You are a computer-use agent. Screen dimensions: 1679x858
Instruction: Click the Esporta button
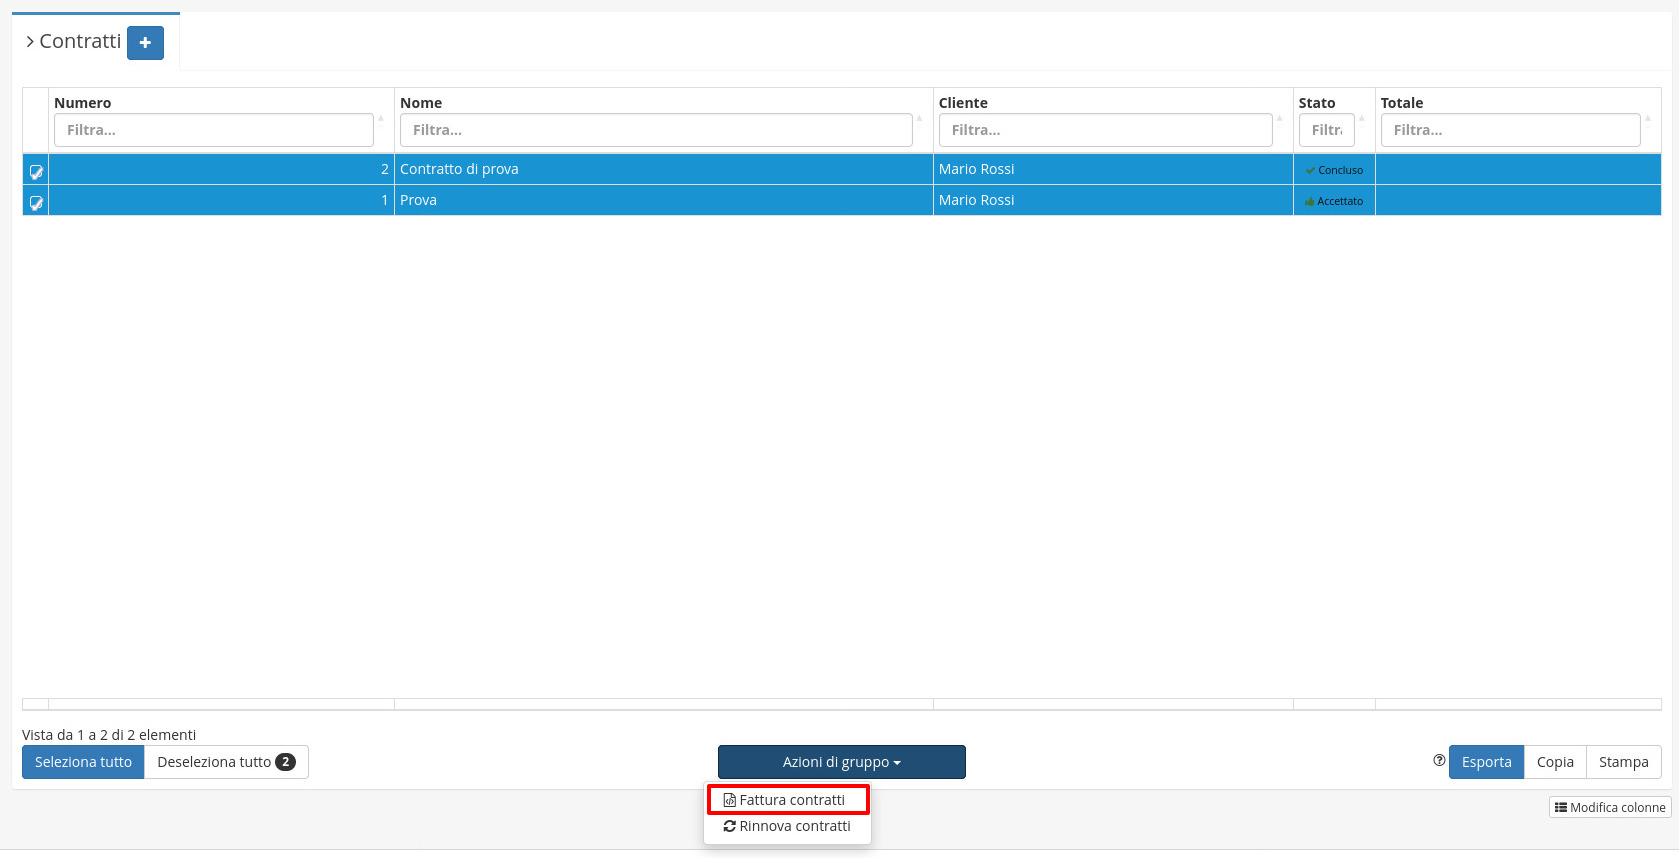pos(1486,762)
